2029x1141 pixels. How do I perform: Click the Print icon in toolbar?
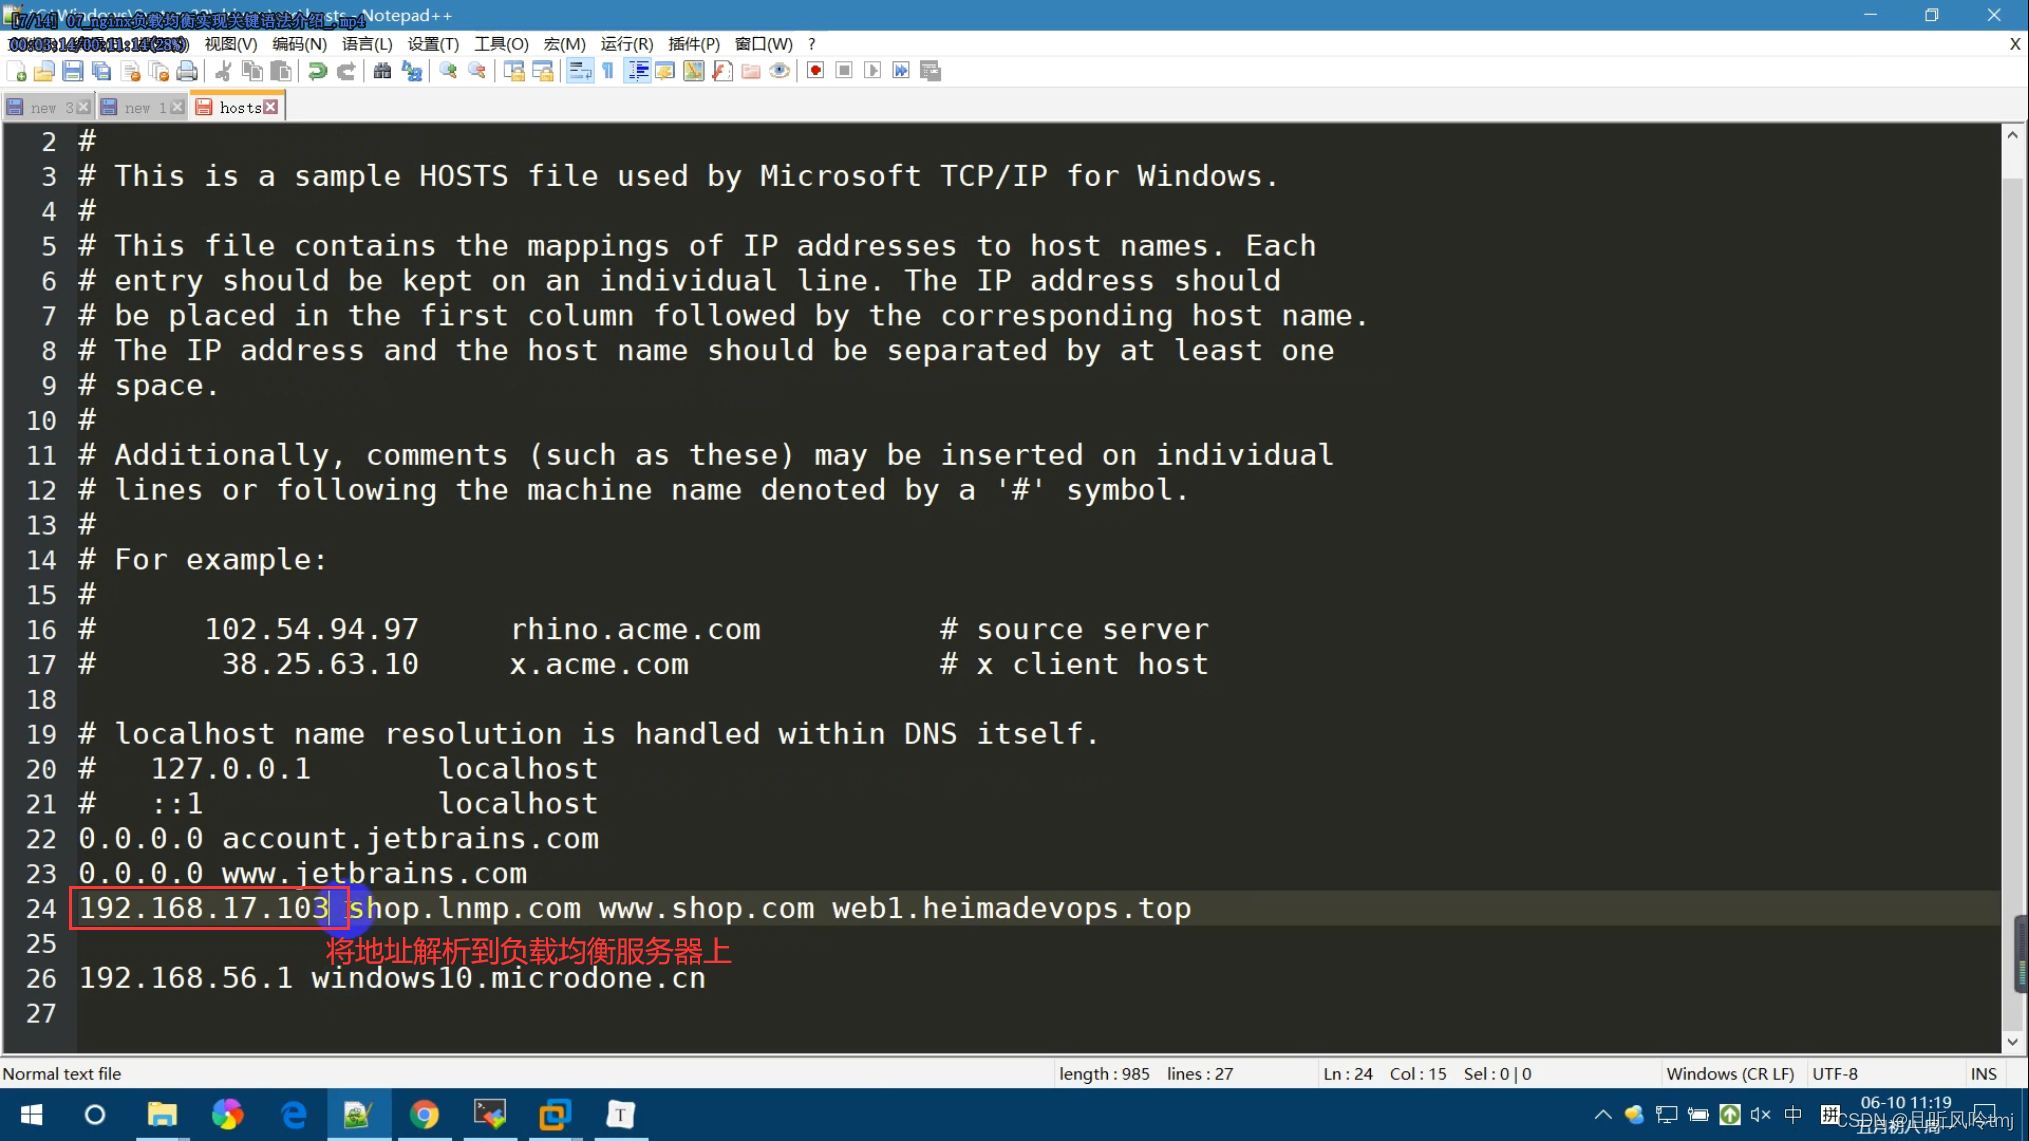[187, 71]
